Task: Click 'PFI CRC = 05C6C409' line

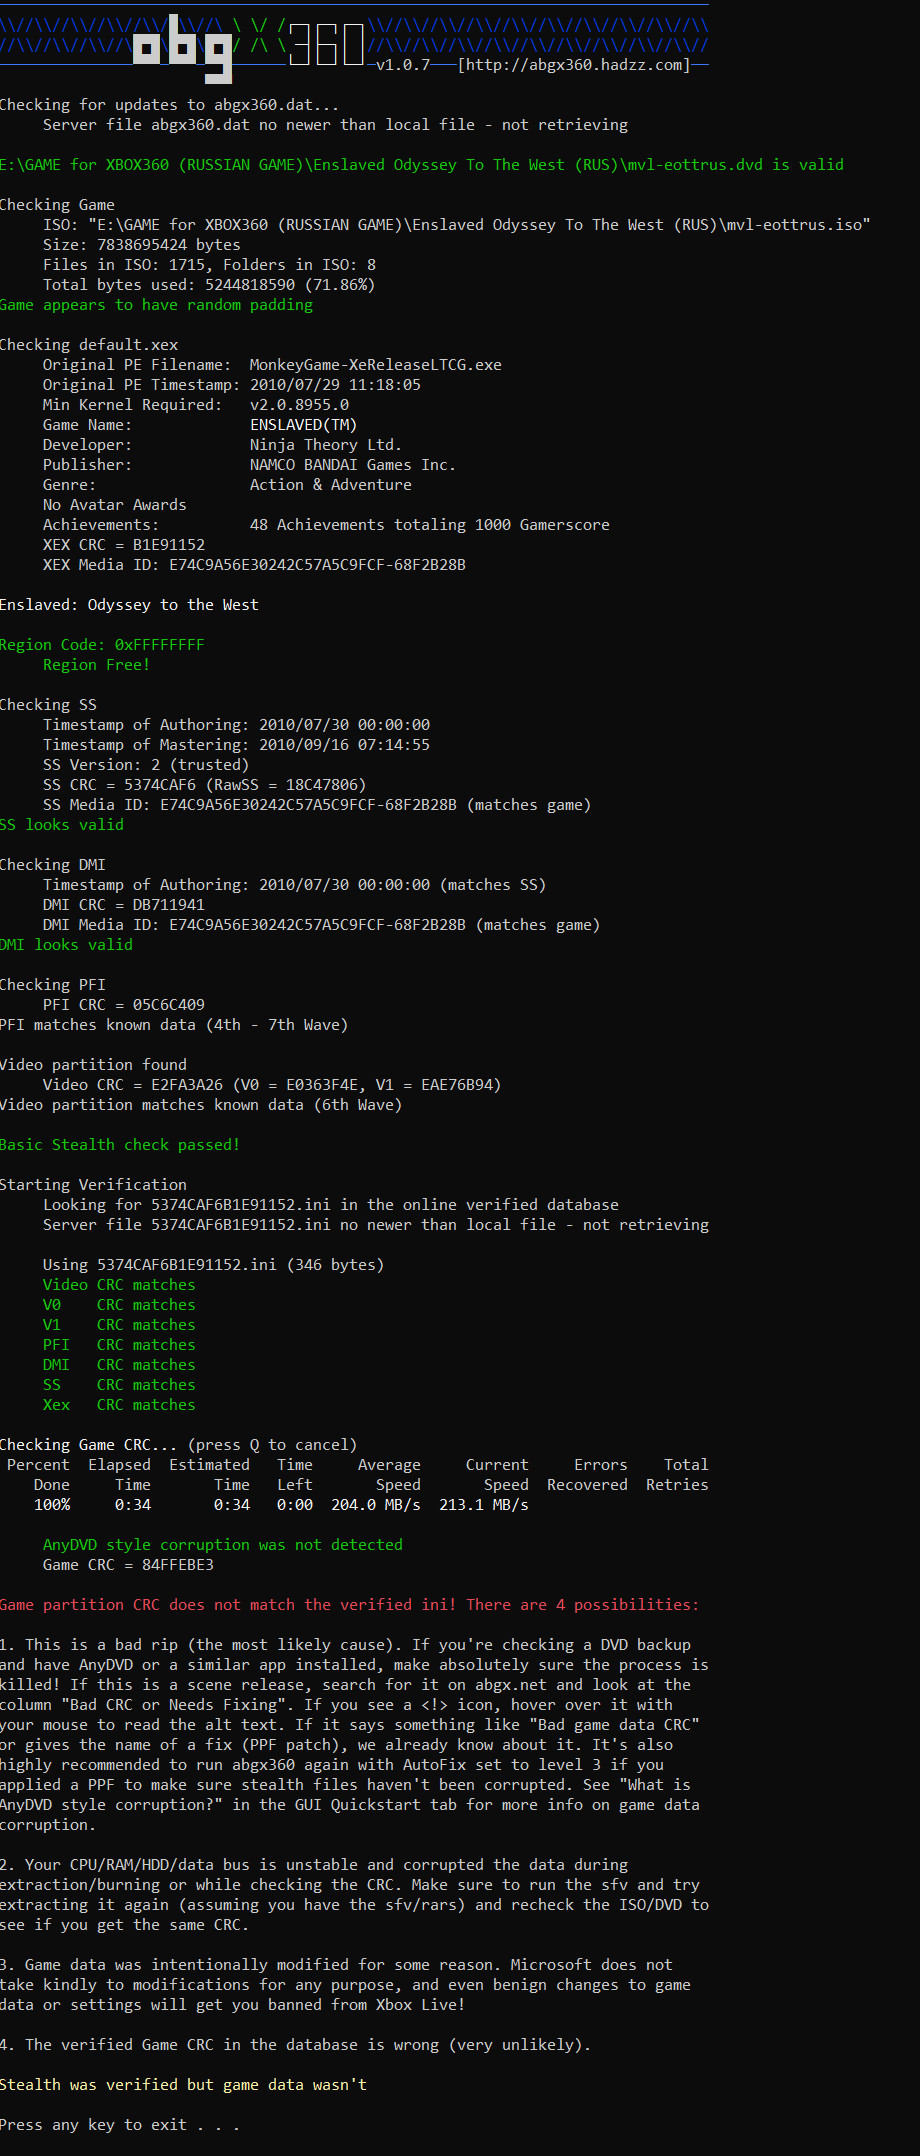Action: 124,1005
